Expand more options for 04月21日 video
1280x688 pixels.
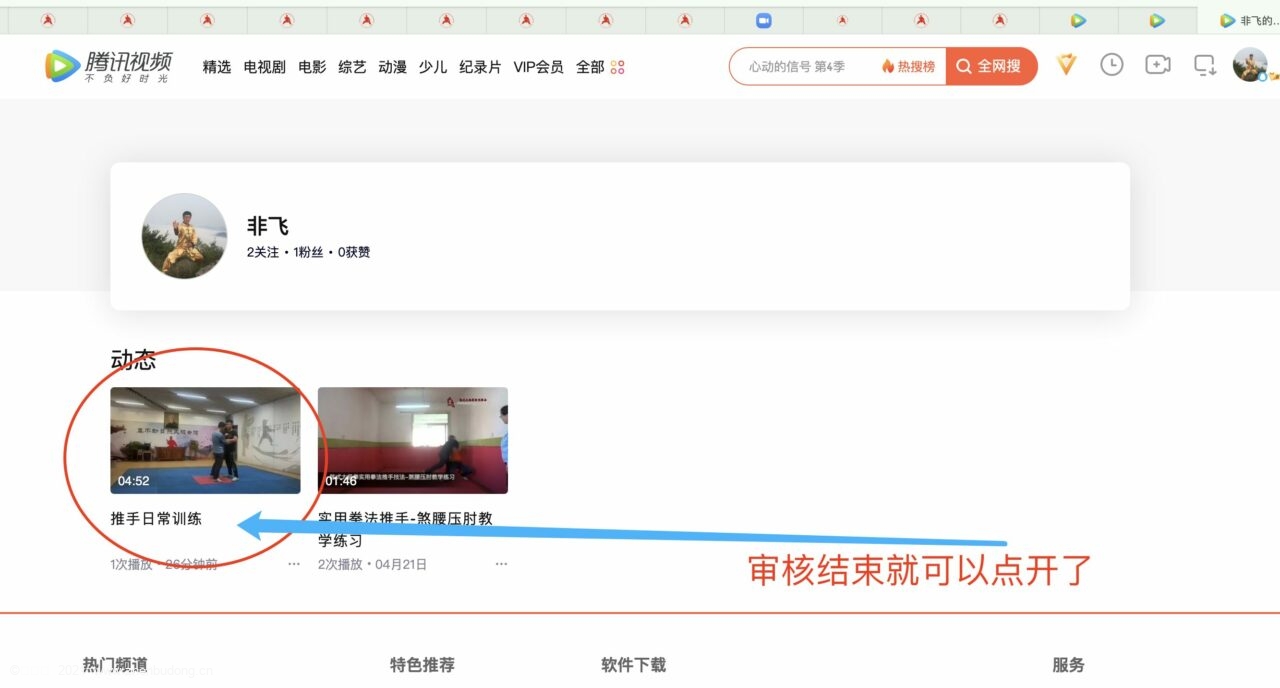[501, 564]
